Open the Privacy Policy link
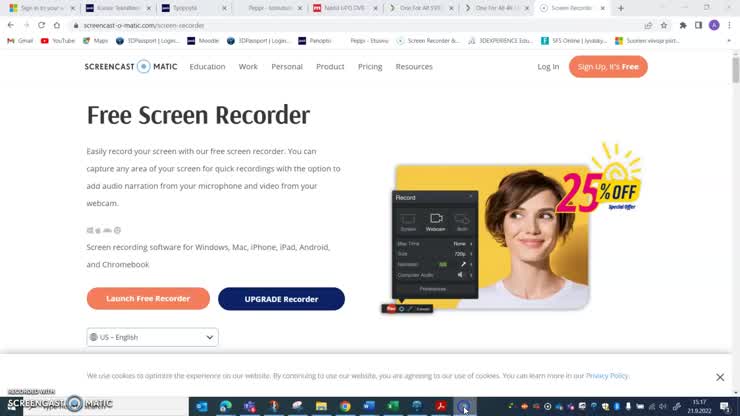Screen dimensions: 740x416 [607, 376]
